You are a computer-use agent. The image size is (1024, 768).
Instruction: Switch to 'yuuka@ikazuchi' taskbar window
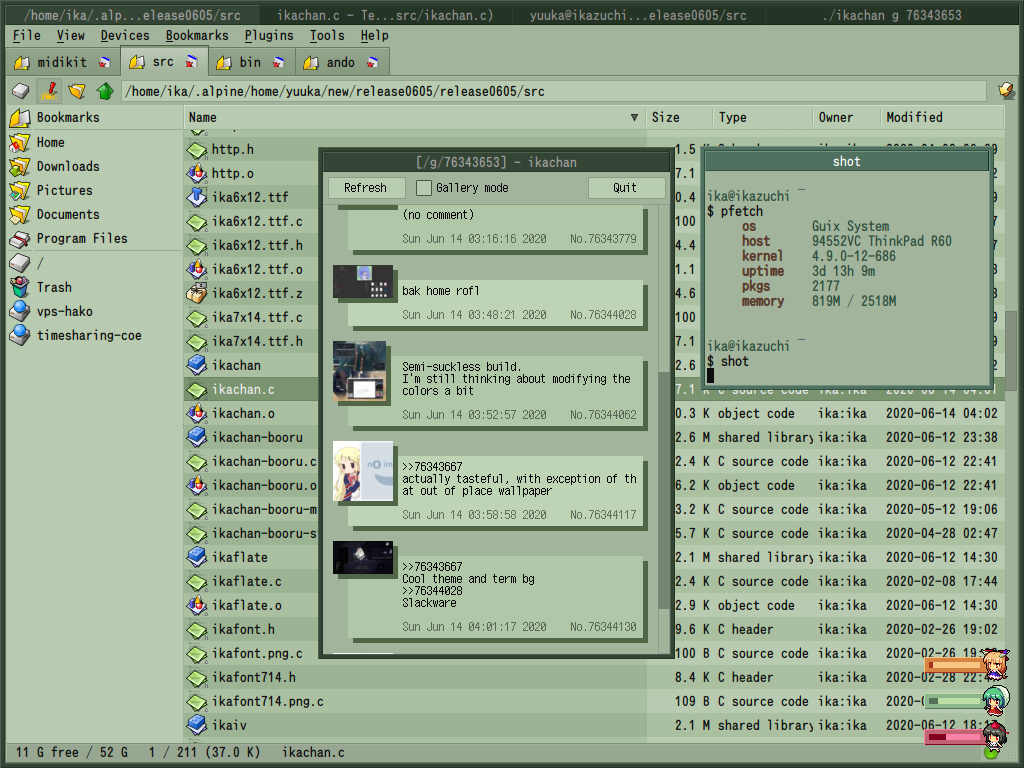pos(637,14)
